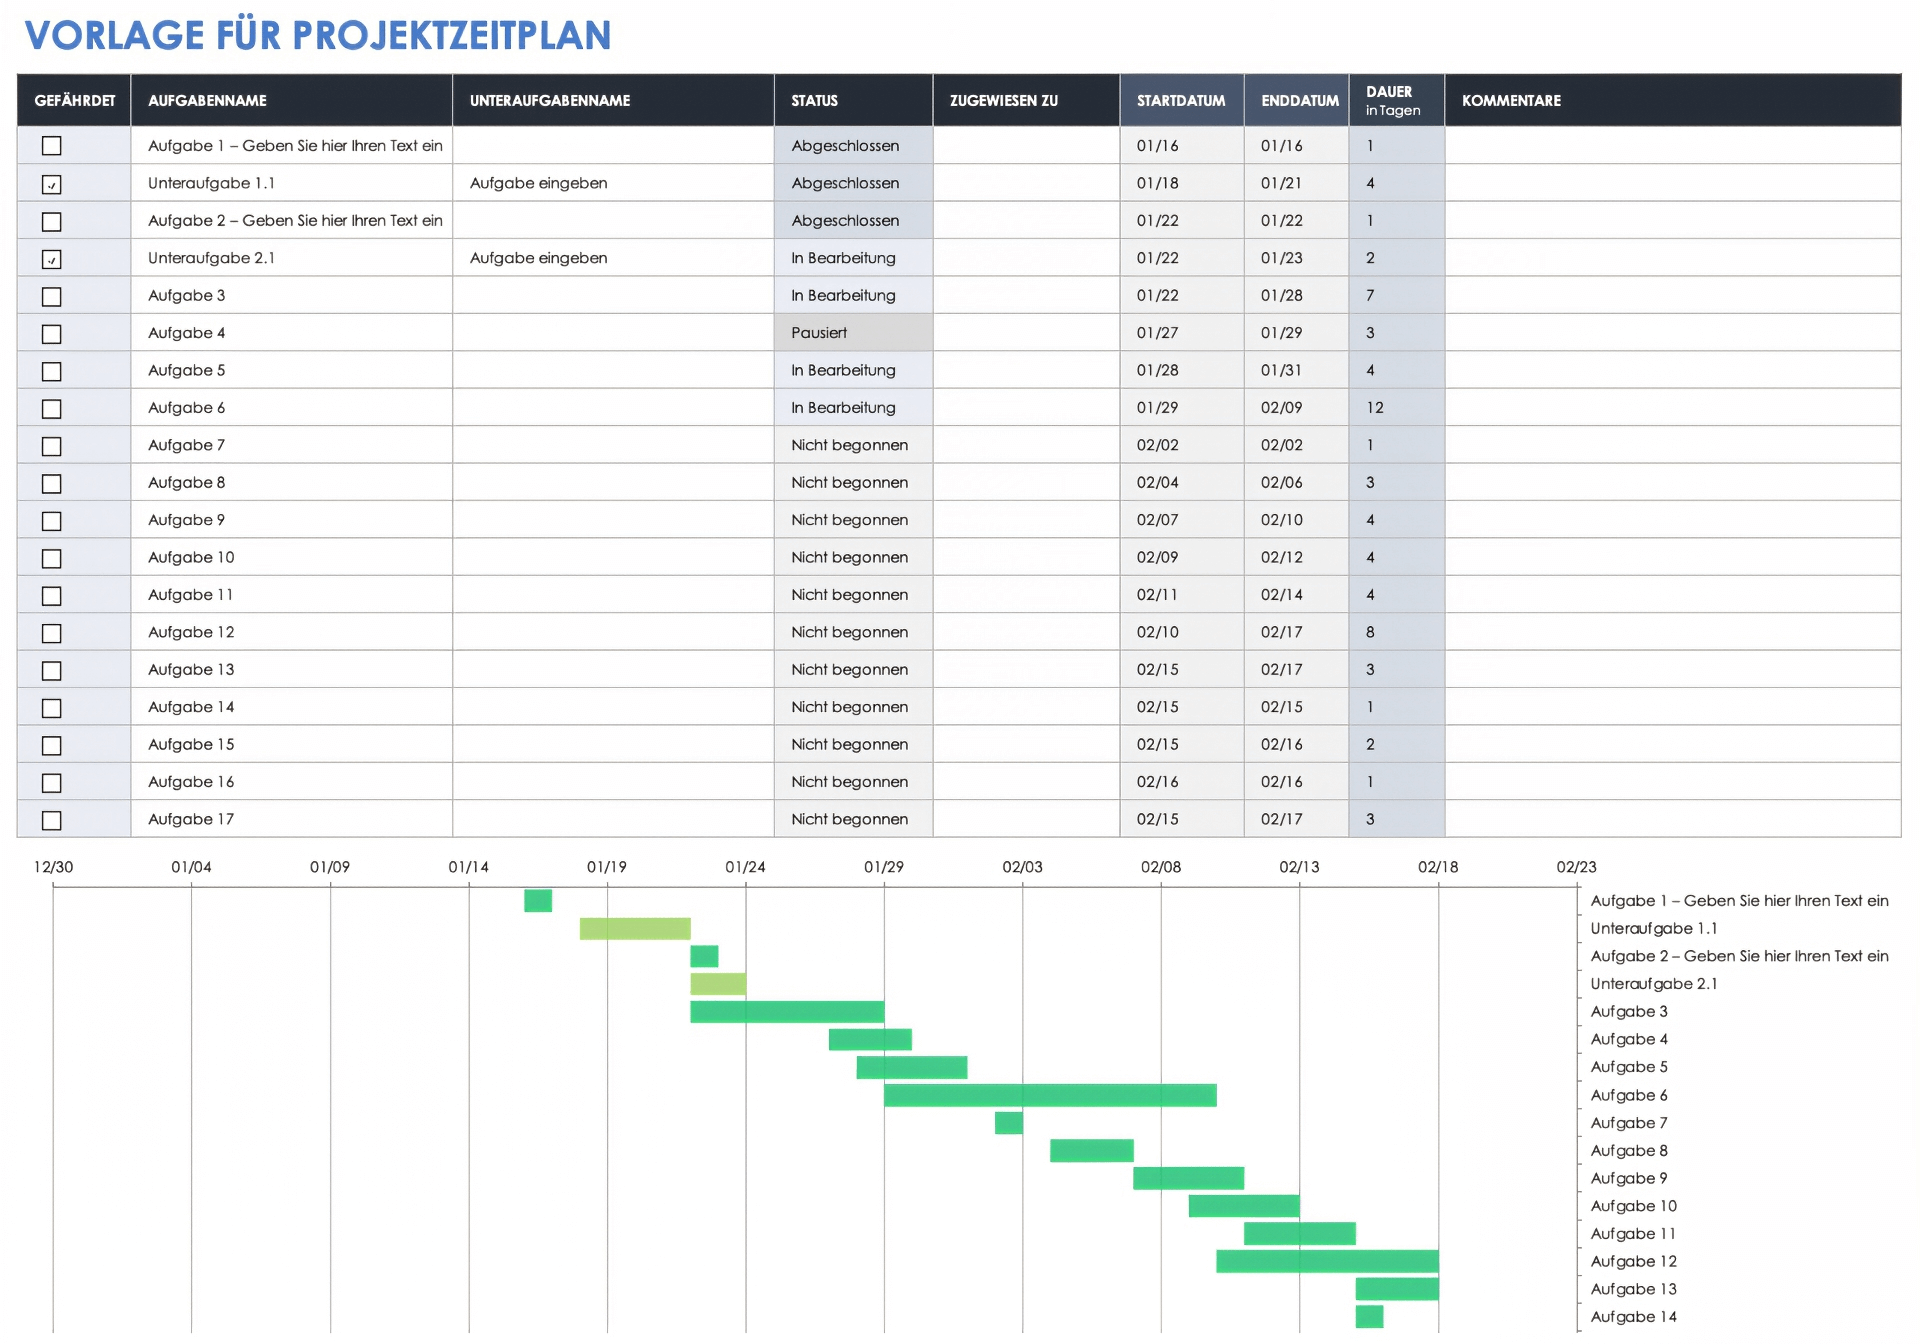Screen dimensions: 1920x1344
Task: Click the STARTDATUM column header
Action: pos(1182,100)
